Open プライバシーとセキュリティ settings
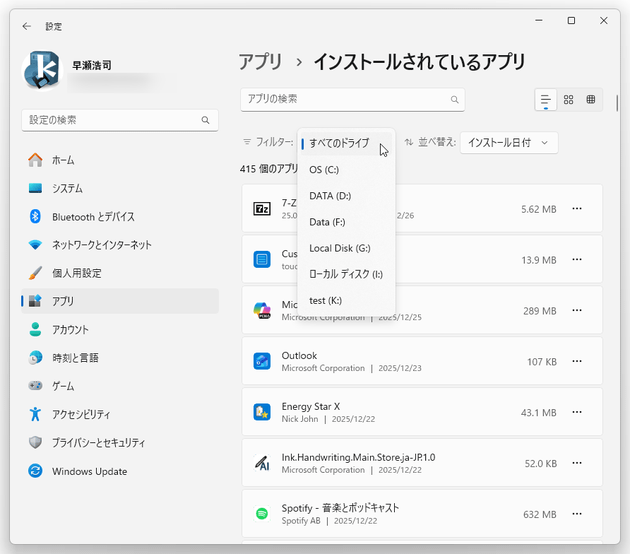The height and width of the screenshot is (554, 630). click(x=120, y=443)
